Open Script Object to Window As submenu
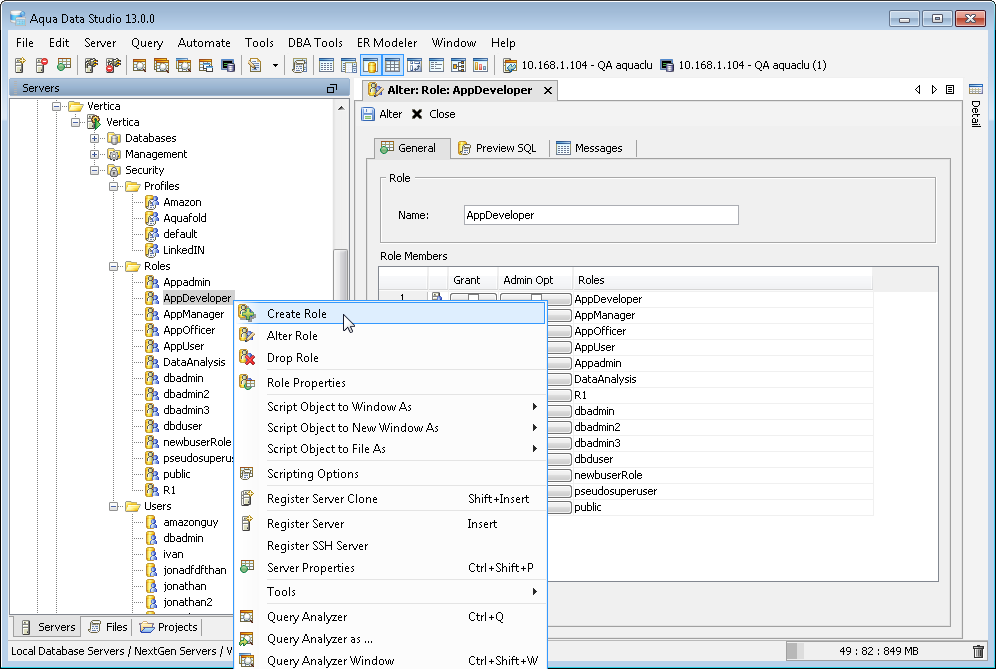The height and width of the screenshot is (669, 996). (390, 407)
